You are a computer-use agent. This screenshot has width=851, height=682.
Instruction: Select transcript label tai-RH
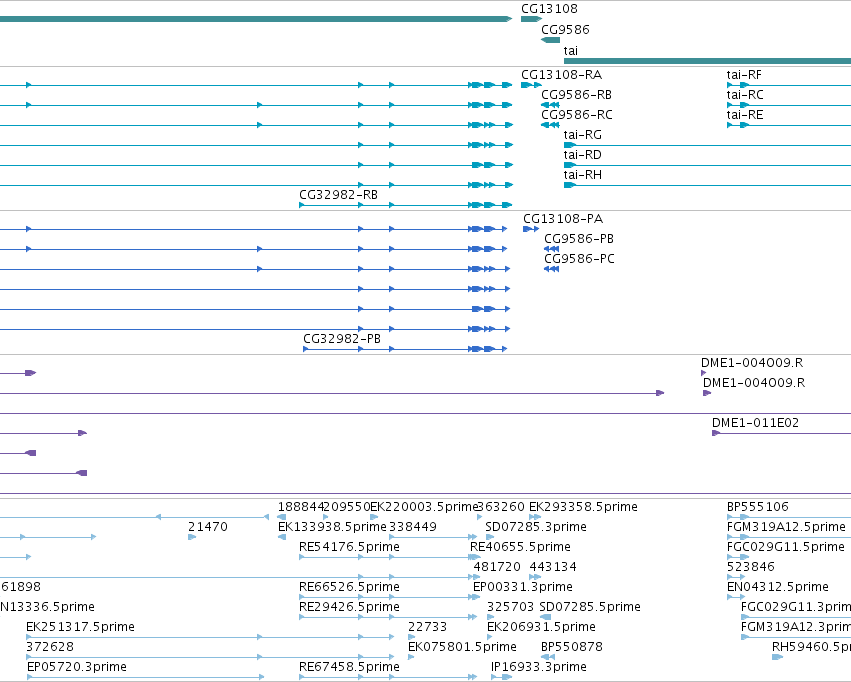point(583,175)
